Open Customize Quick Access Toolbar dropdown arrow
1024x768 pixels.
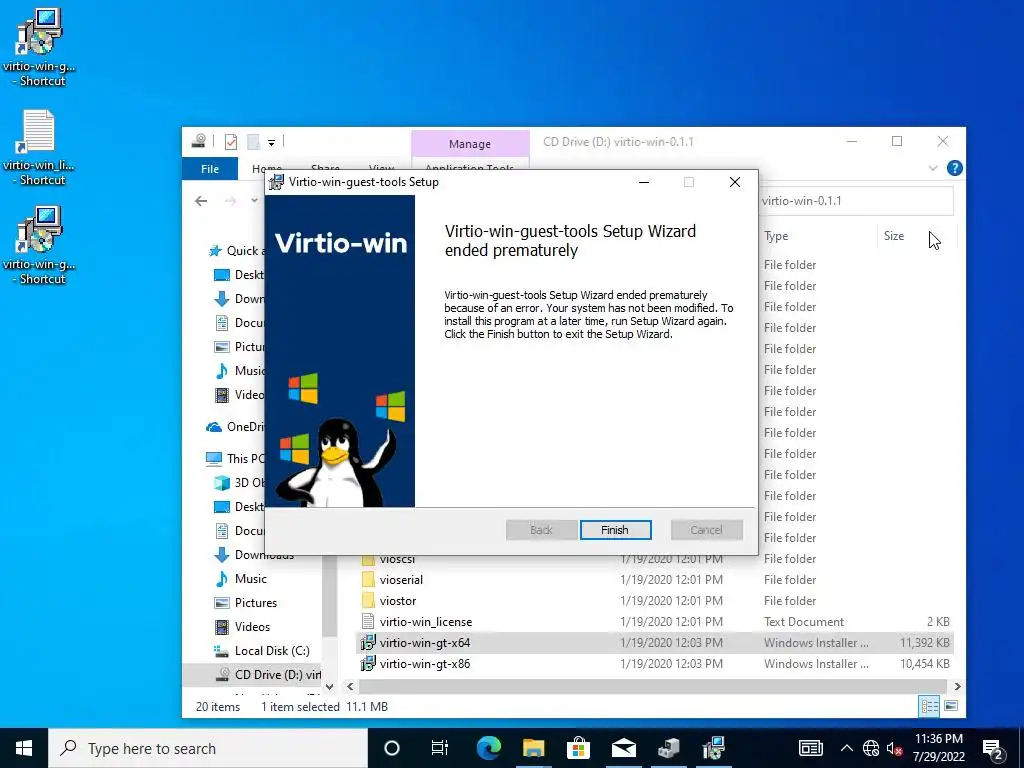tap(271, 142)
